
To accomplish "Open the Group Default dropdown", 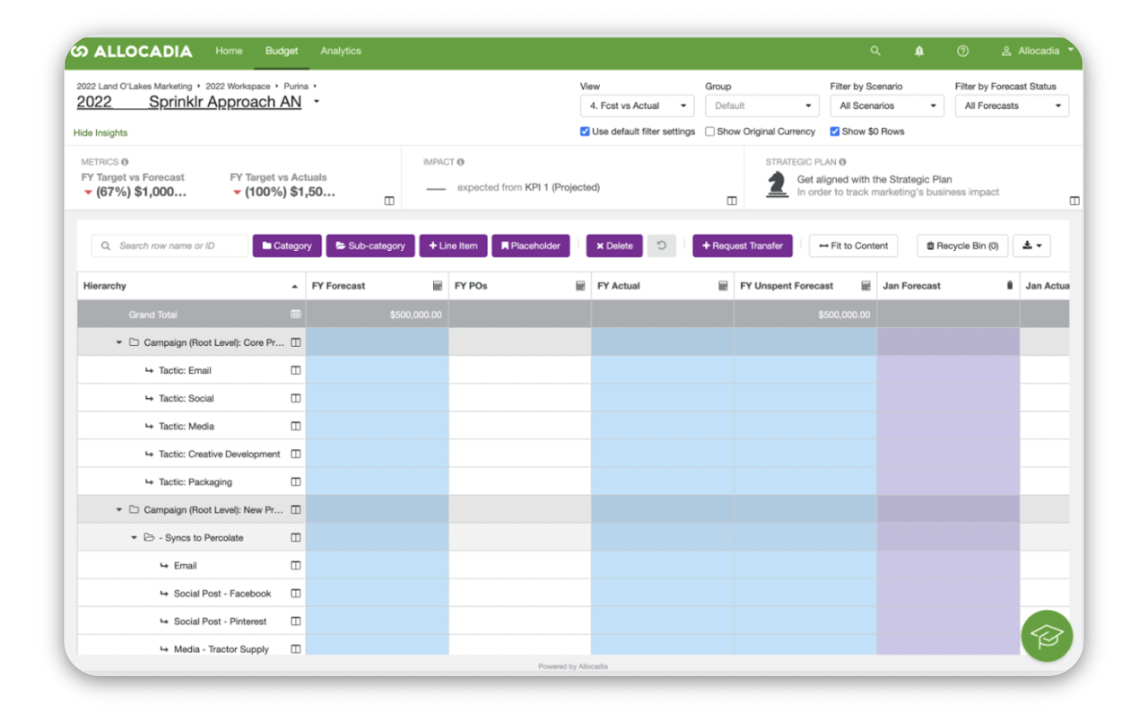I will point(762,106).
